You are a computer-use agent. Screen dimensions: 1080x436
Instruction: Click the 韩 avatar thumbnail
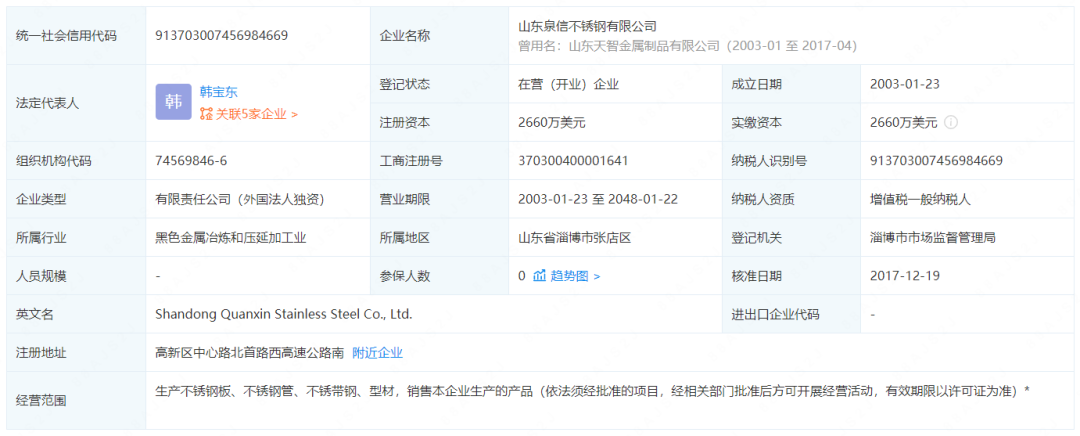[x=174, y=102]
